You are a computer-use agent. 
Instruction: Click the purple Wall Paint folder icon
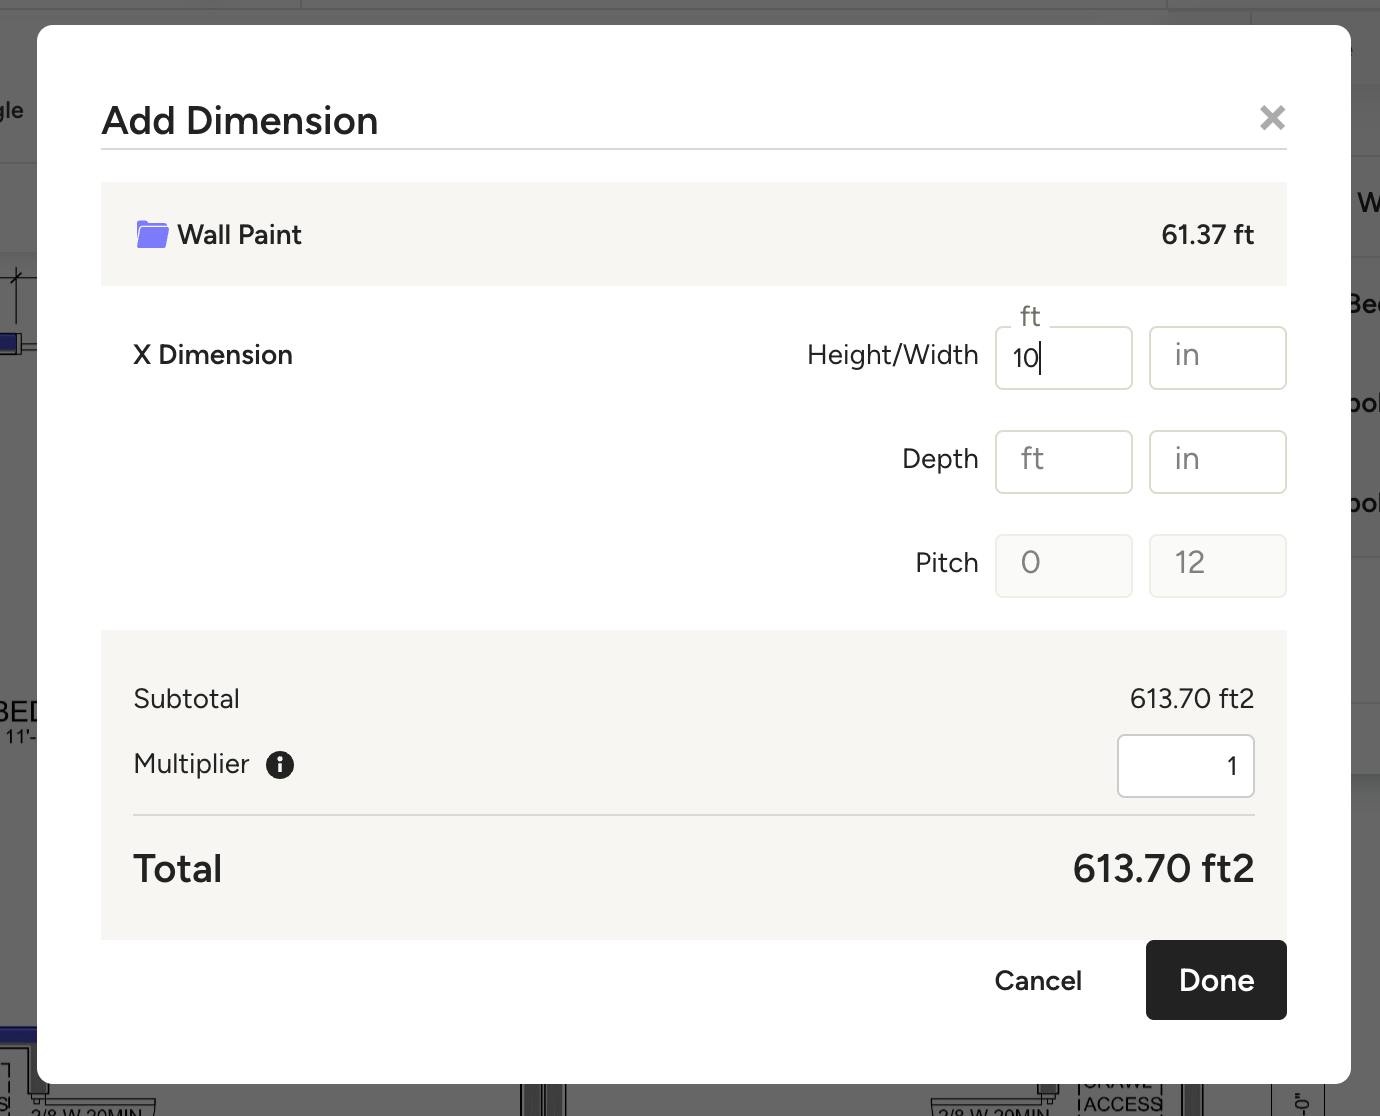[152, 234]
